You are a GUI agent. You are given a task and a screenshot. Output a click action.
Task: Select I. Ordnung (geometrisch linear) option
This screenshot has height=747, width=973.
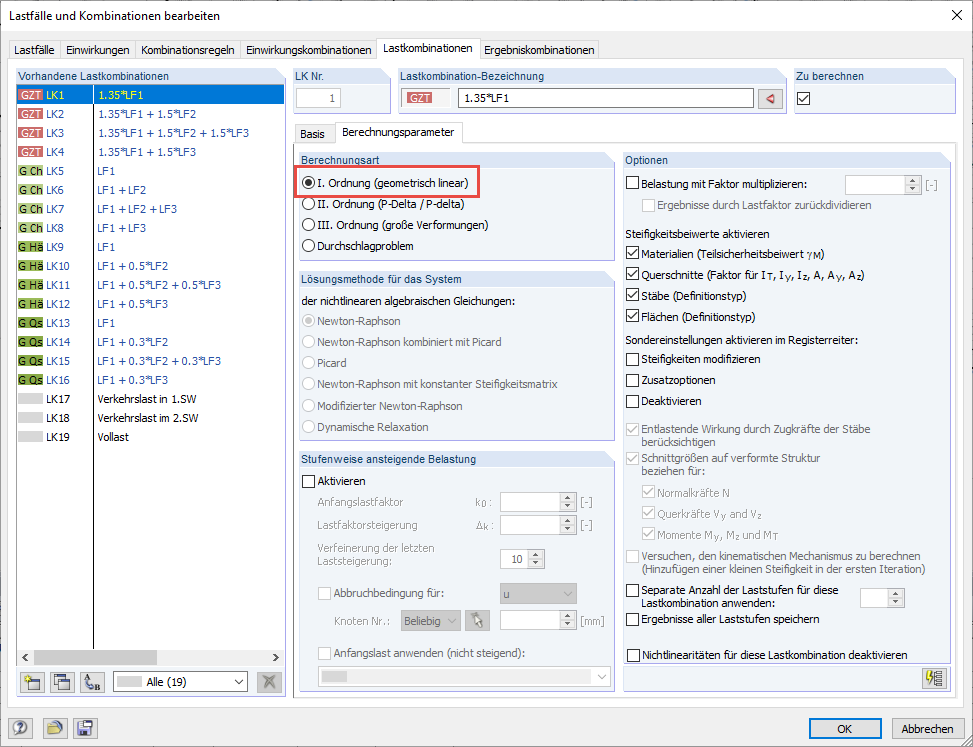click(x=385, y=183)
